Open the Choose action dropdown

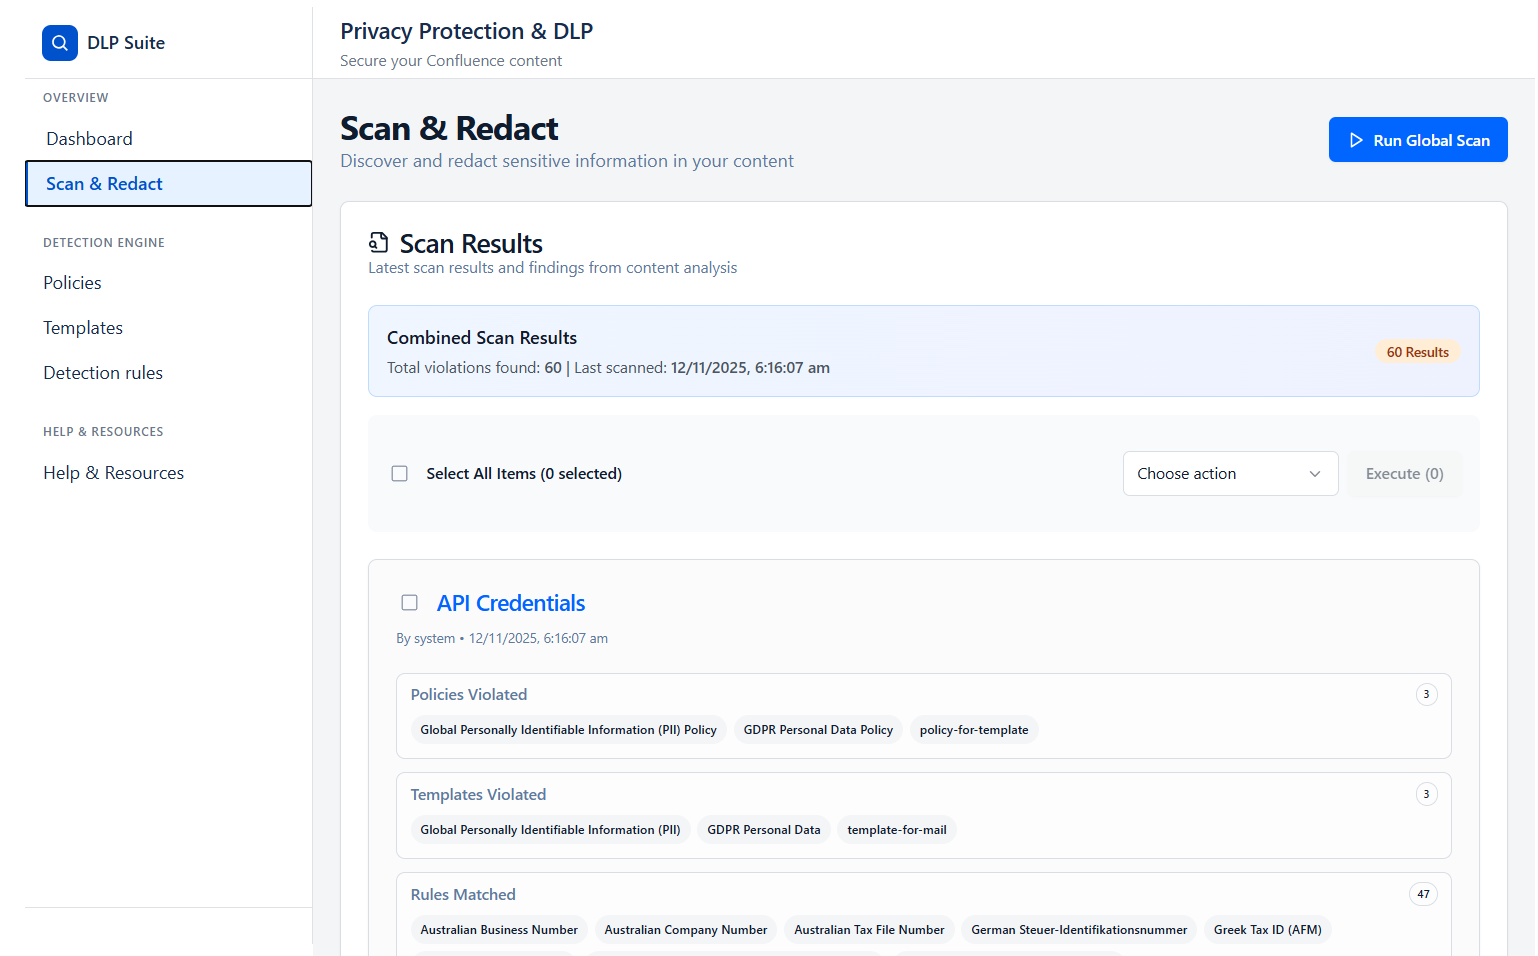point(1230,473)
